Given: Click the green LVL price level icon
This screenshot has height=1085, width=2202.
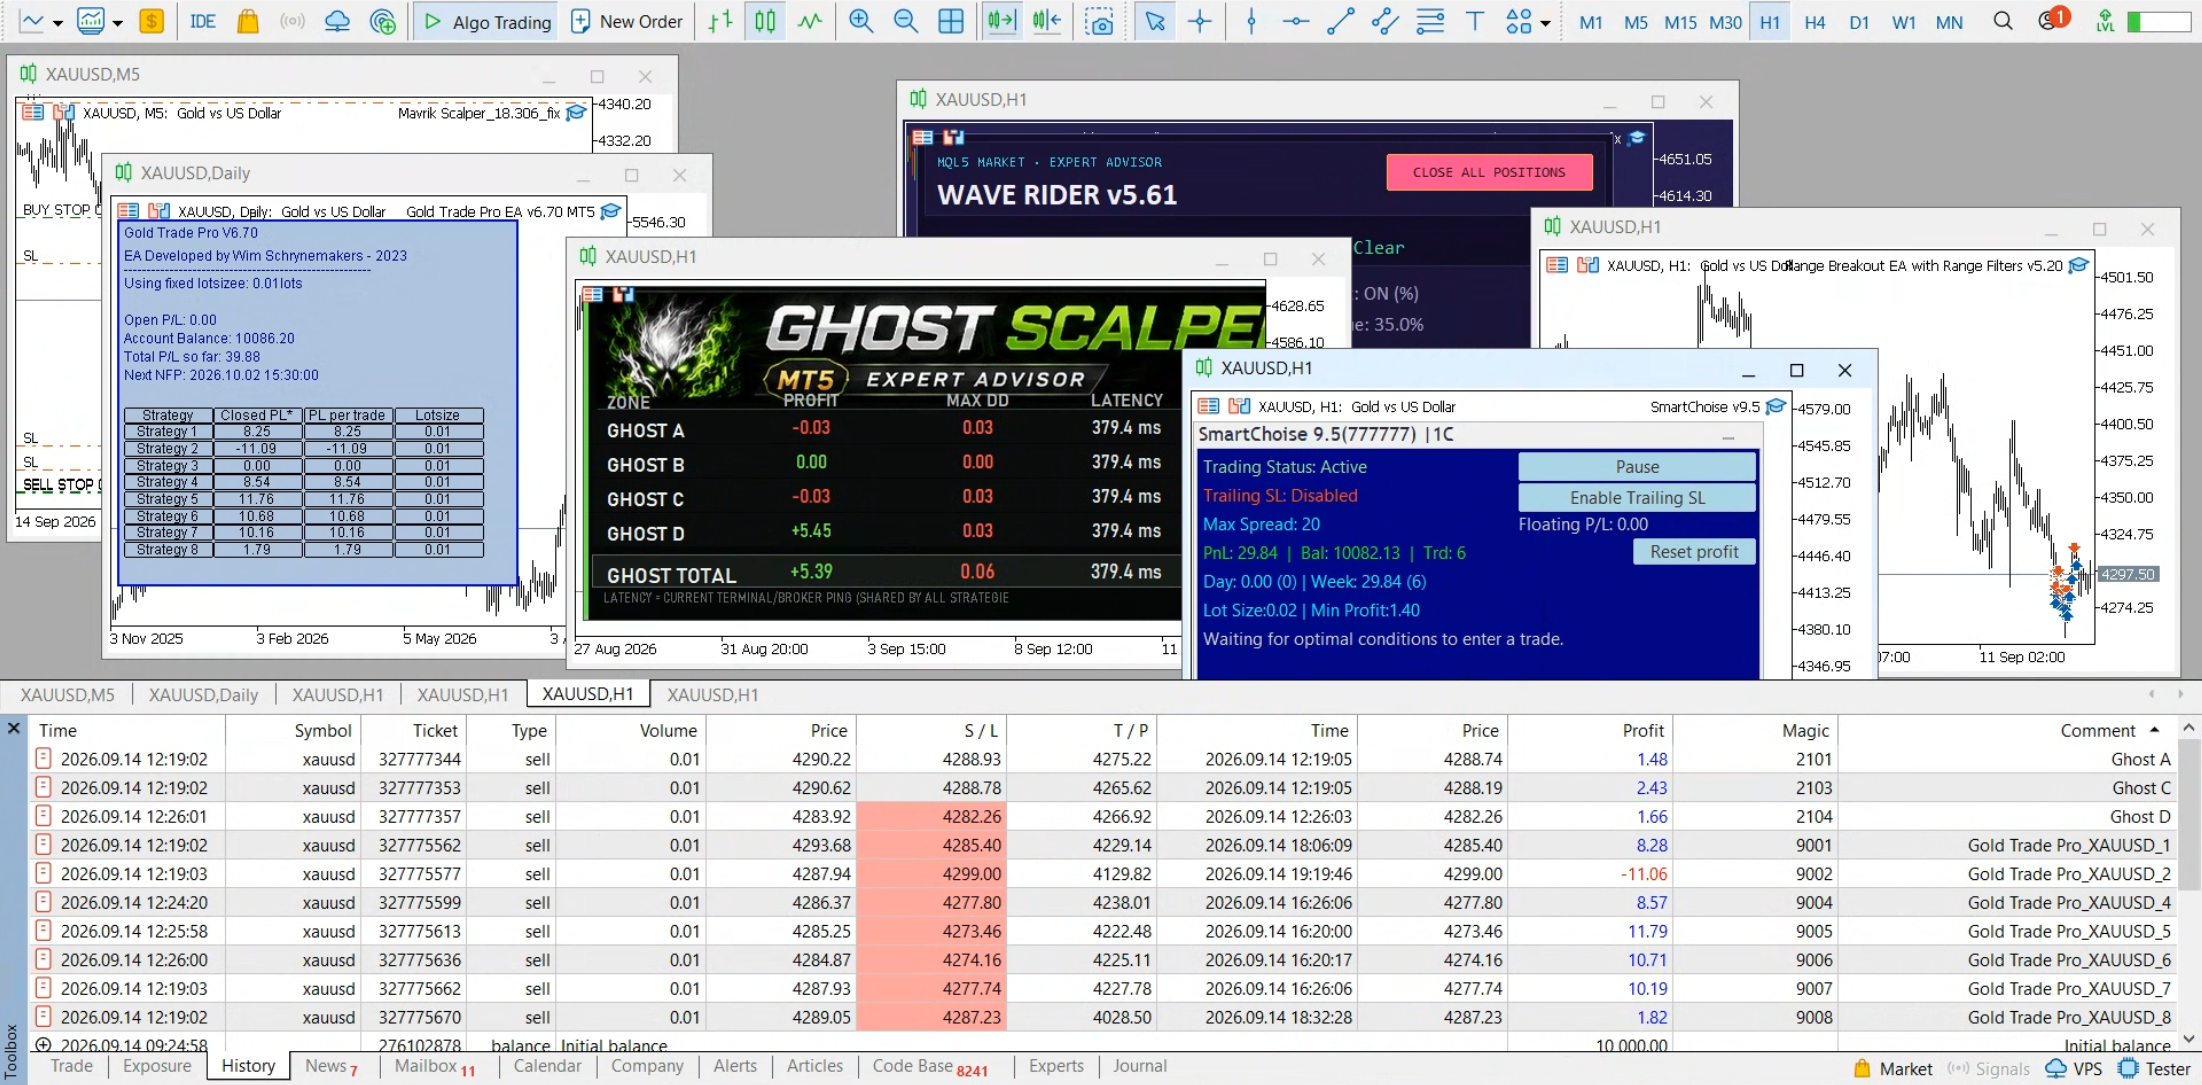Looking at the screenshot, I should click(x=2105, y=21).
